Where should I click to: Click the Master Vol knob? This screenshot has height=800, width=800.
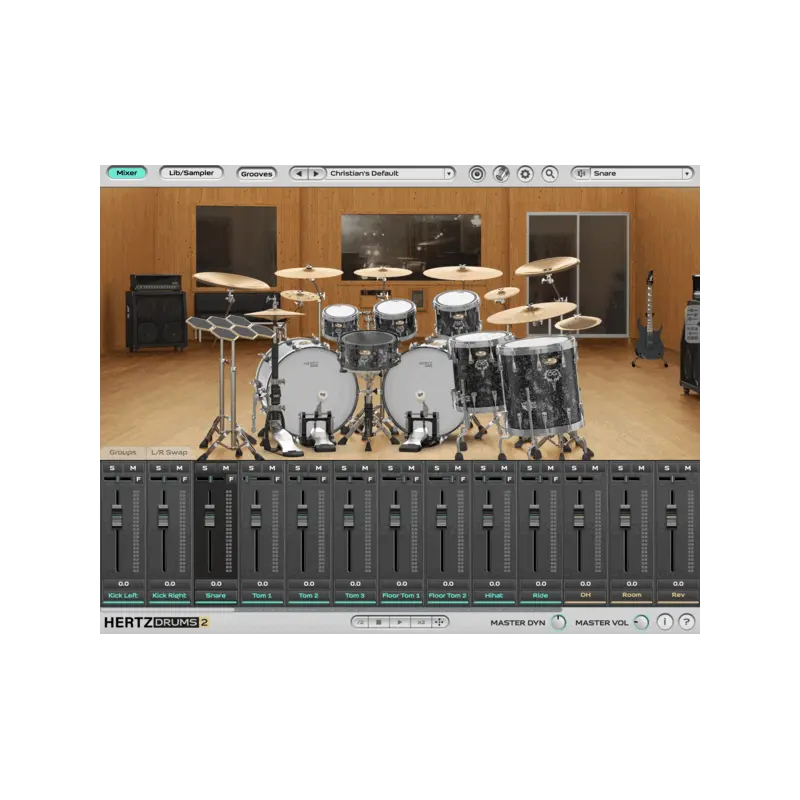[x=641, y=622]
